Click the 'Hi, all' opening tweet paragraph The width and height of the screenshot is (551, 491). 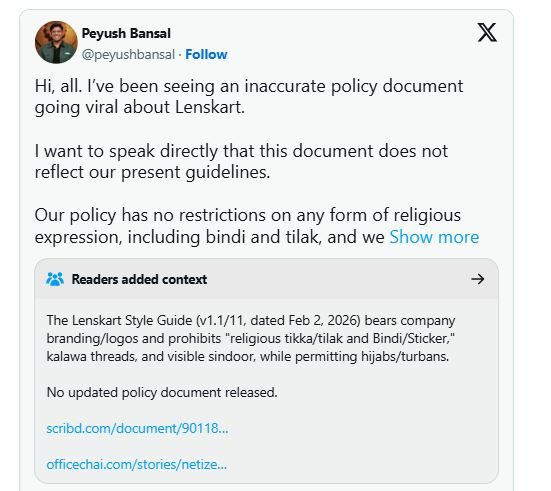pyautogui.click(x=249, y=97)
